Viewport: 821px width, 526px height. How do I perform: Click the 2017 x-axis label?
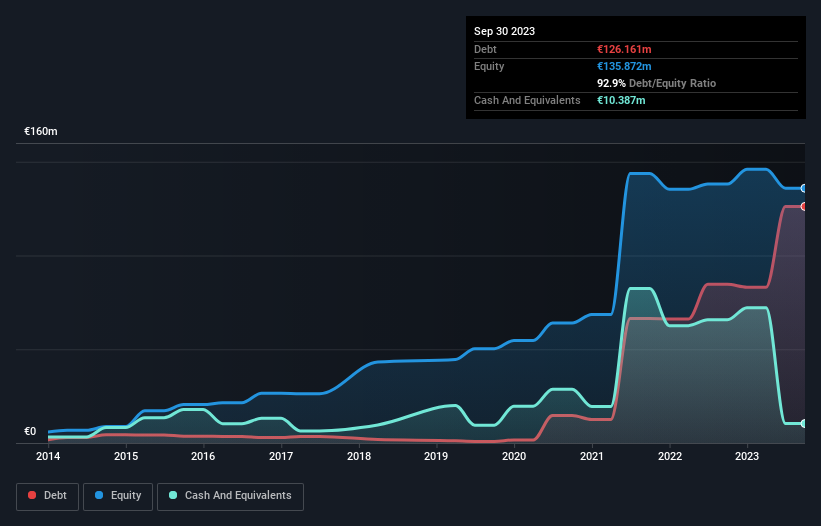(x=281, y=456)
